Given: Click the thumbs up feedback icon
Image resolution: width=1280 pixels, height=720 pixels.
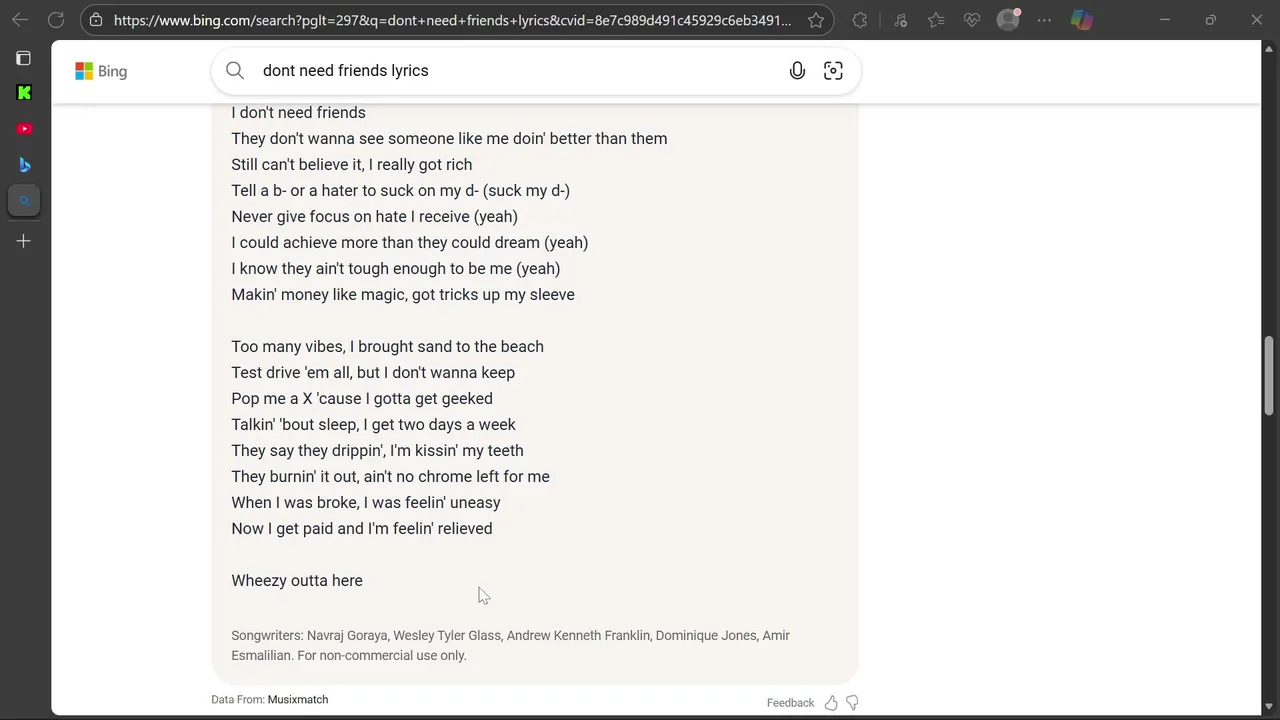Looking at the screenshot, I should (831, 703).
